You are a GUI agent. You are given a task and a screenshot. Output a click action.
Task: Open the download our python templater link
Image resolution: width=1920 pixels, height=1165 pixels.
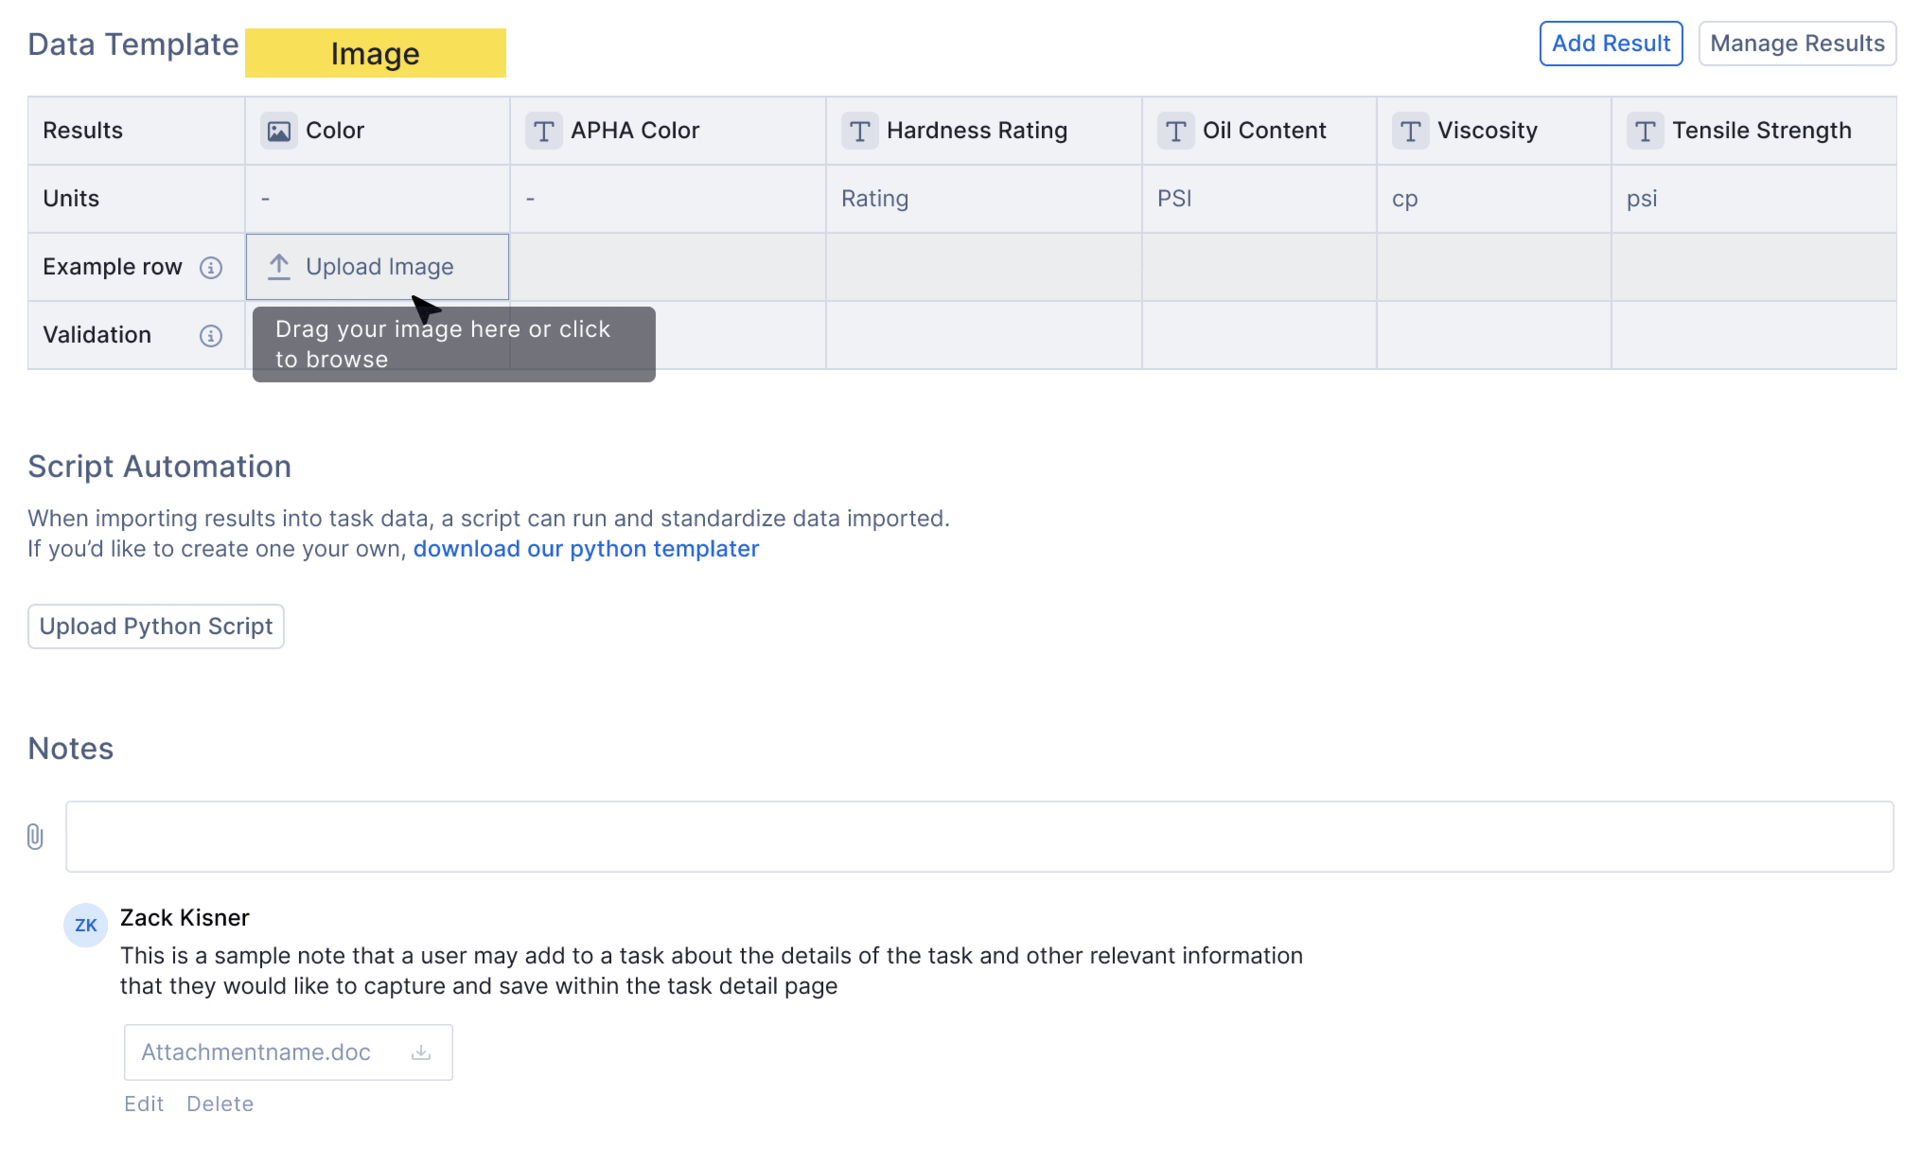585,549
